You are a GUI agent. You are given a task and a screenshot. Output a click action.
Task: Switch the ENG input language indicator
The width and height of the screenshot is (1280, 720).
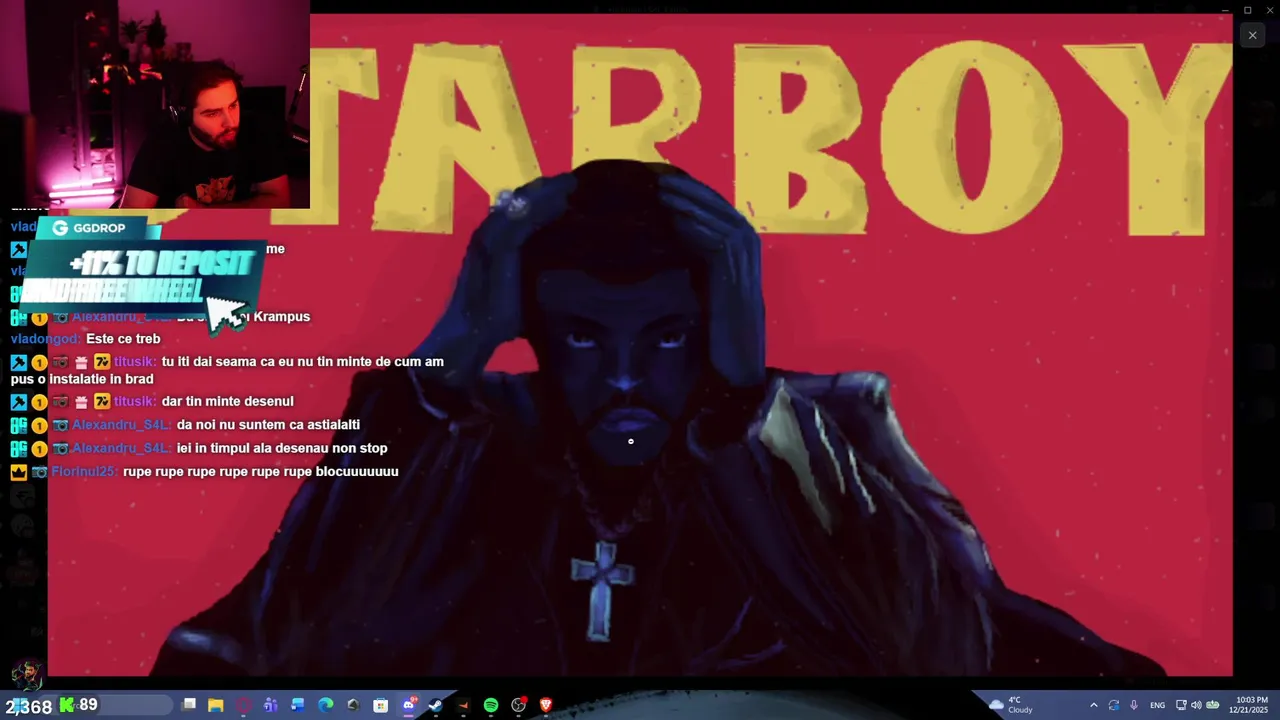click(x=1157, y=705)
